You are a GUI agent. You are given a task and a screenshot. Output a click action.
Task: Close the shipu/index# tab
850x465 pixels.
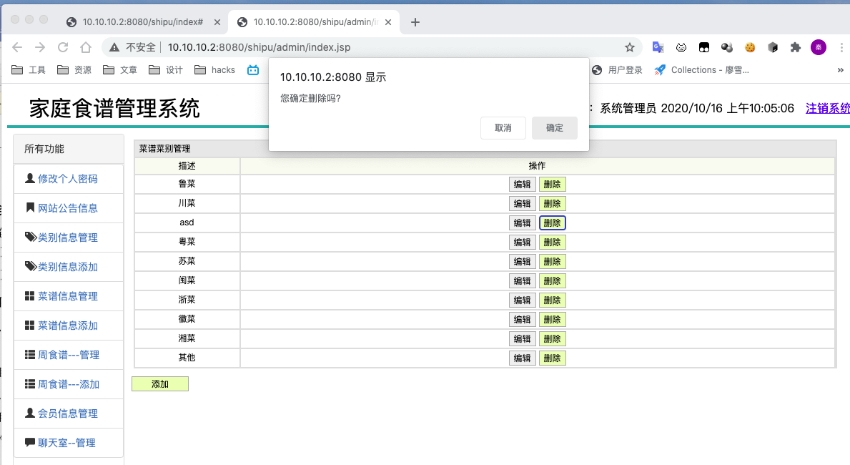tap(217, 22)
